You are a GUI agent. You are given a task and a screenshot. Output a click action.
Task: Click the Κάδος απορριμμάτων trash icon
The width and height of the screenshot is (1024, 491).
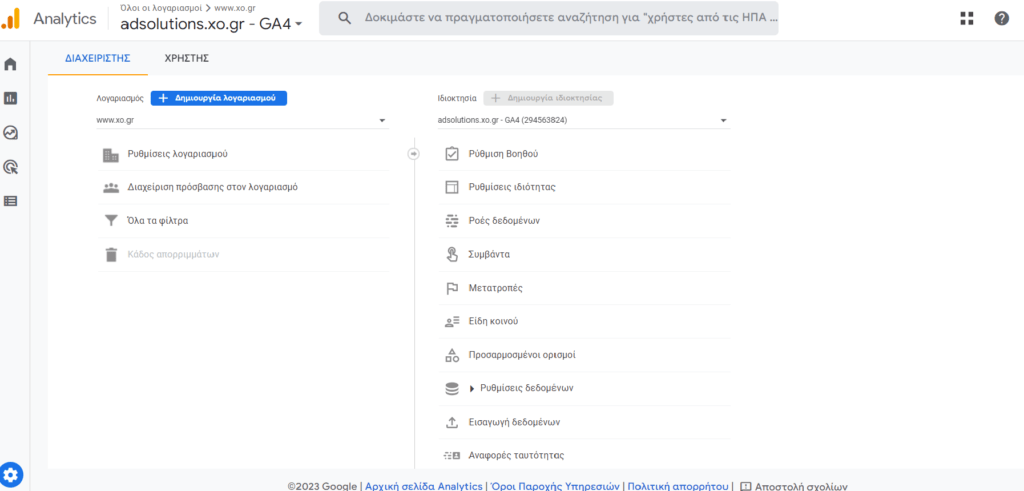tap(111, 255)
